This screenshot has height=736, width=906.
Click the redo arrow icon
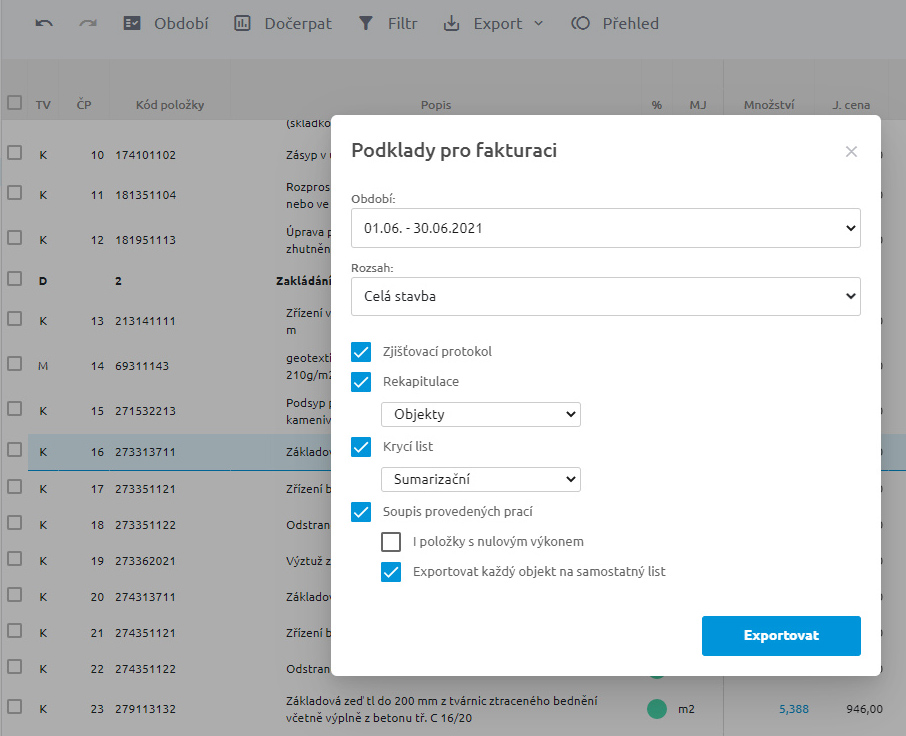pyautogui.click(x=88, y=23)
